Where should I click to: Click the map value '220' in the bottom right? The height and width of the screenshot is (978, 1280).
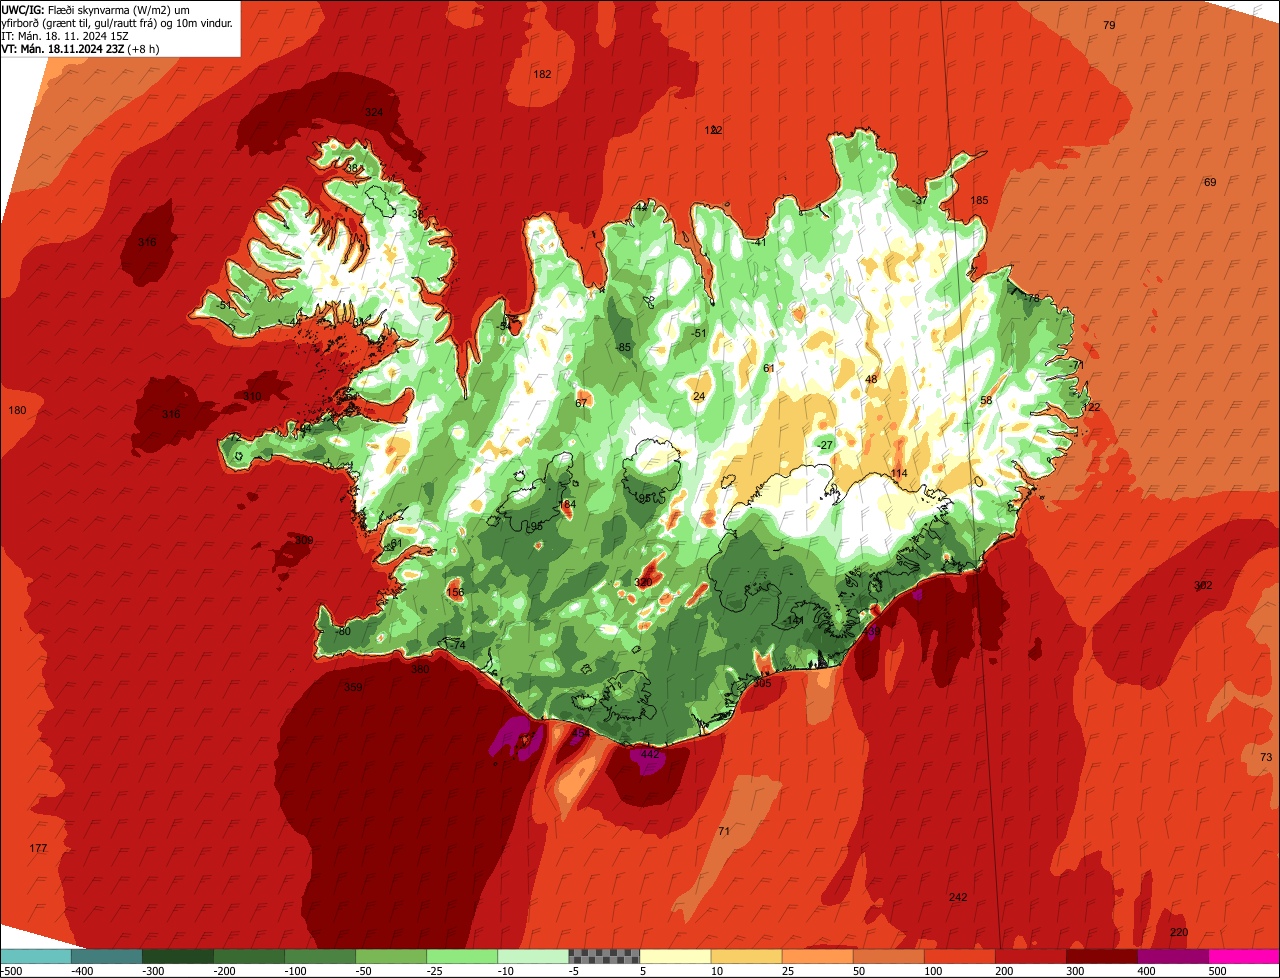[x=1179, y=932]
